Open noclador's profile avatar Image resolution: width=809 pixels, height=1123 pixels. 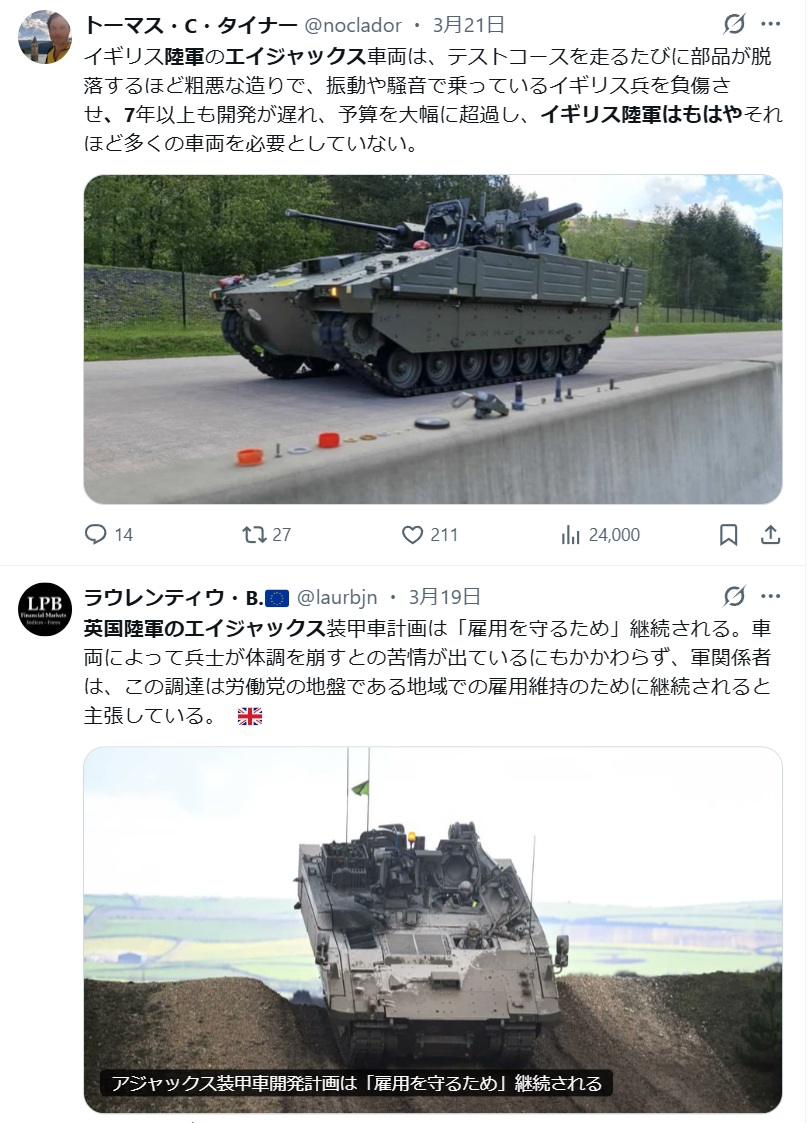point(45,37)
